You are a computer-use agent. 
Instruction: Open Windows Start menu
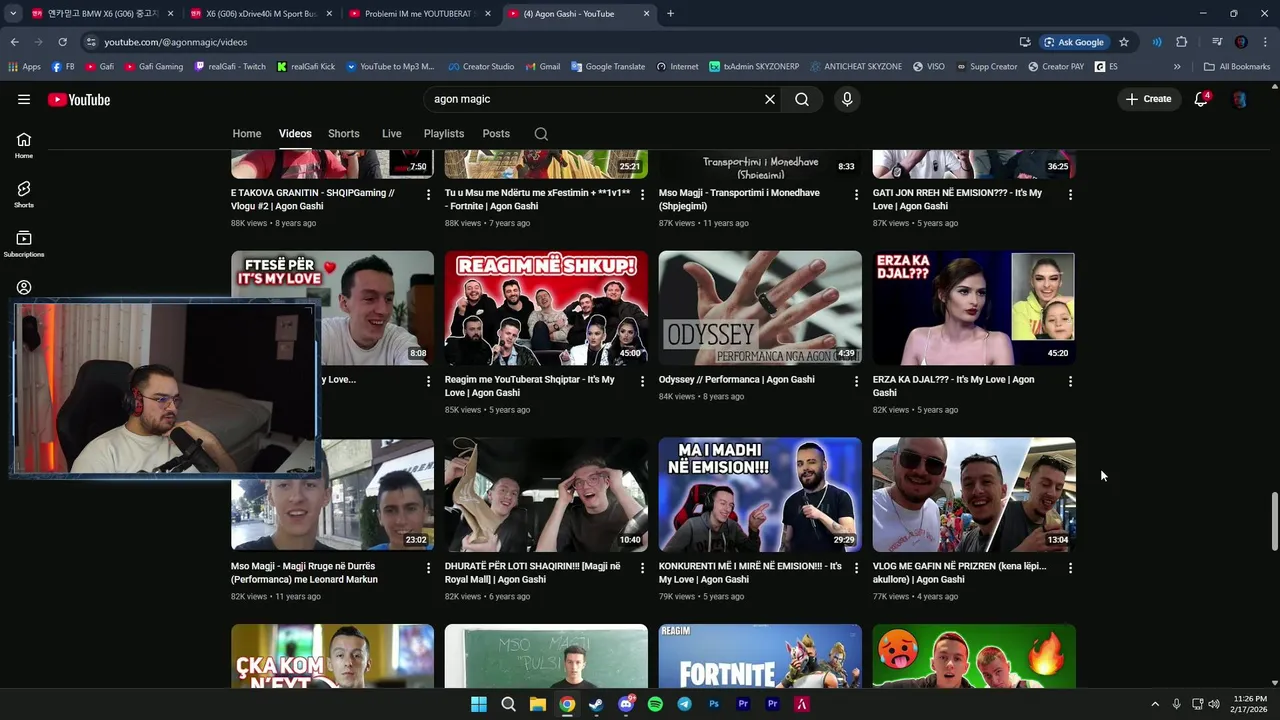pyautogui.click(x=479, y=704)
